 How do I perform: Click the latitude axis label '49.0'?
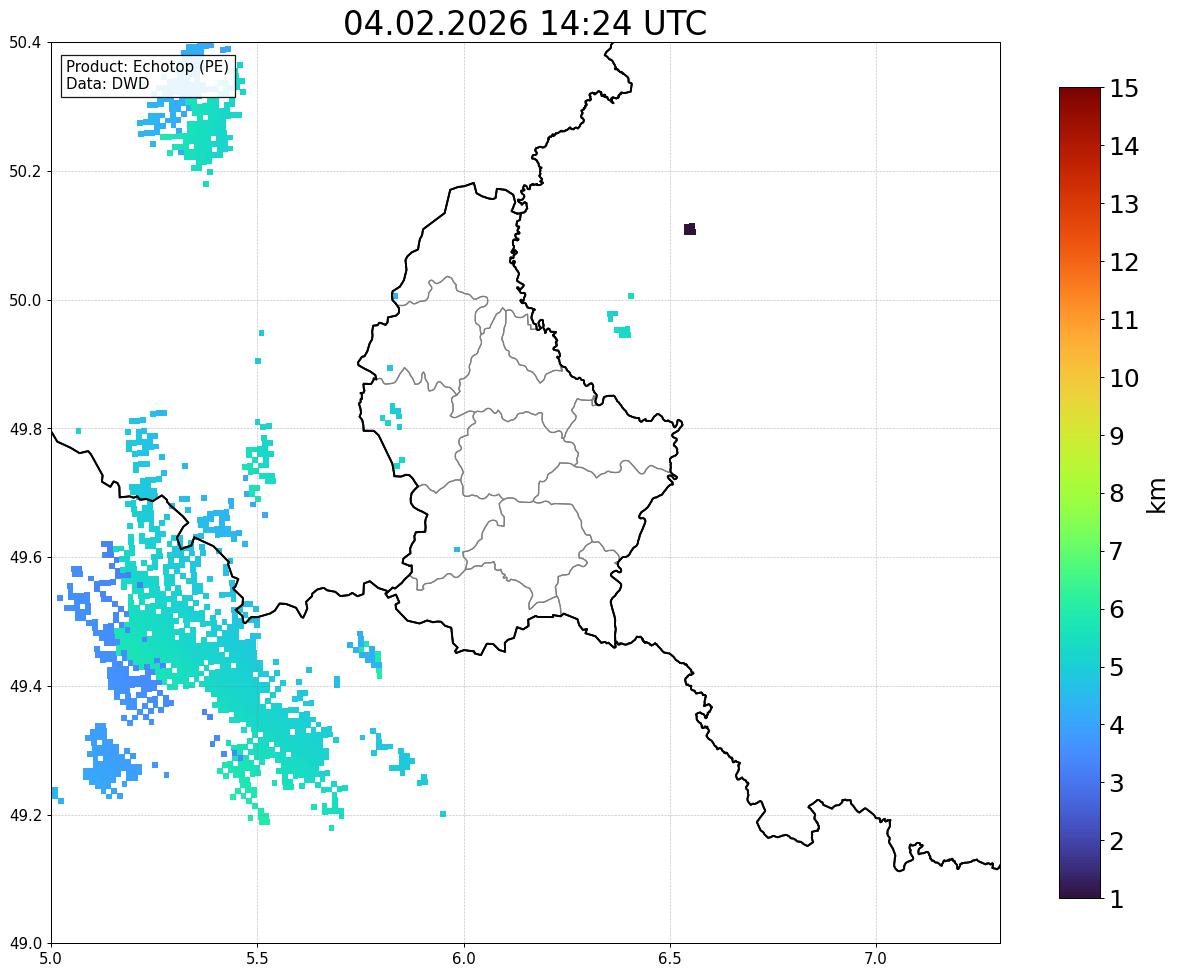(x=25, y=944)
